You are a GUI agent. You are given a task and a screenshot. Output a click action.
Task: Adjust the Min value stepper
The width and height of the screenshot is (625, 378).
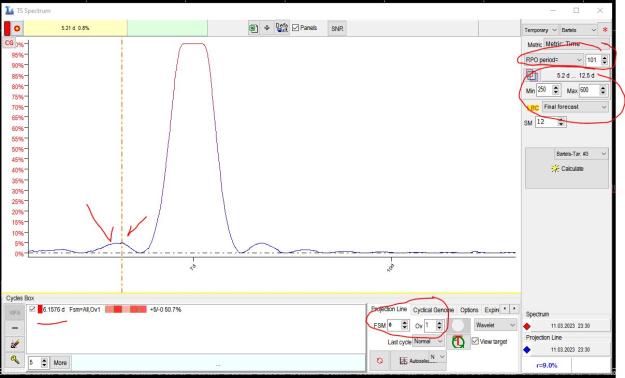click(556, 90)
